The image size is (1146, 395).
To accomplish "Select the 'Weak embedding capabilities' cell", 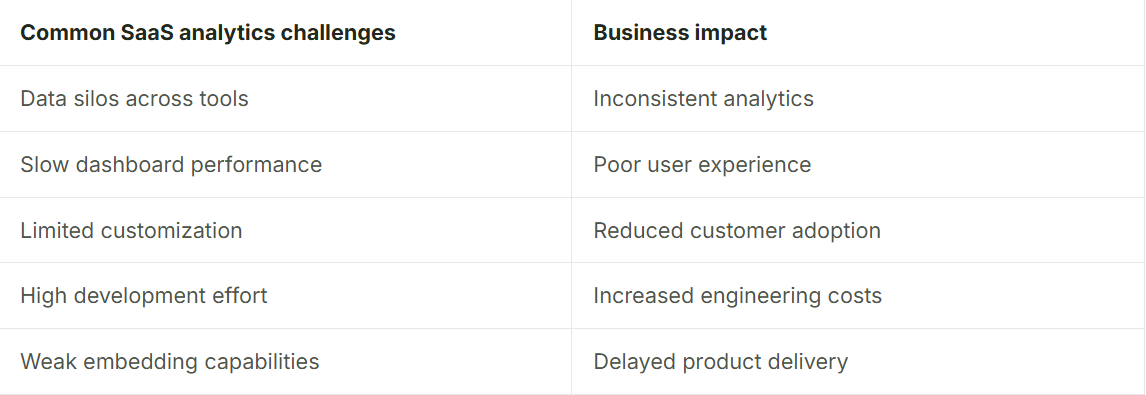I will [286, 361].
